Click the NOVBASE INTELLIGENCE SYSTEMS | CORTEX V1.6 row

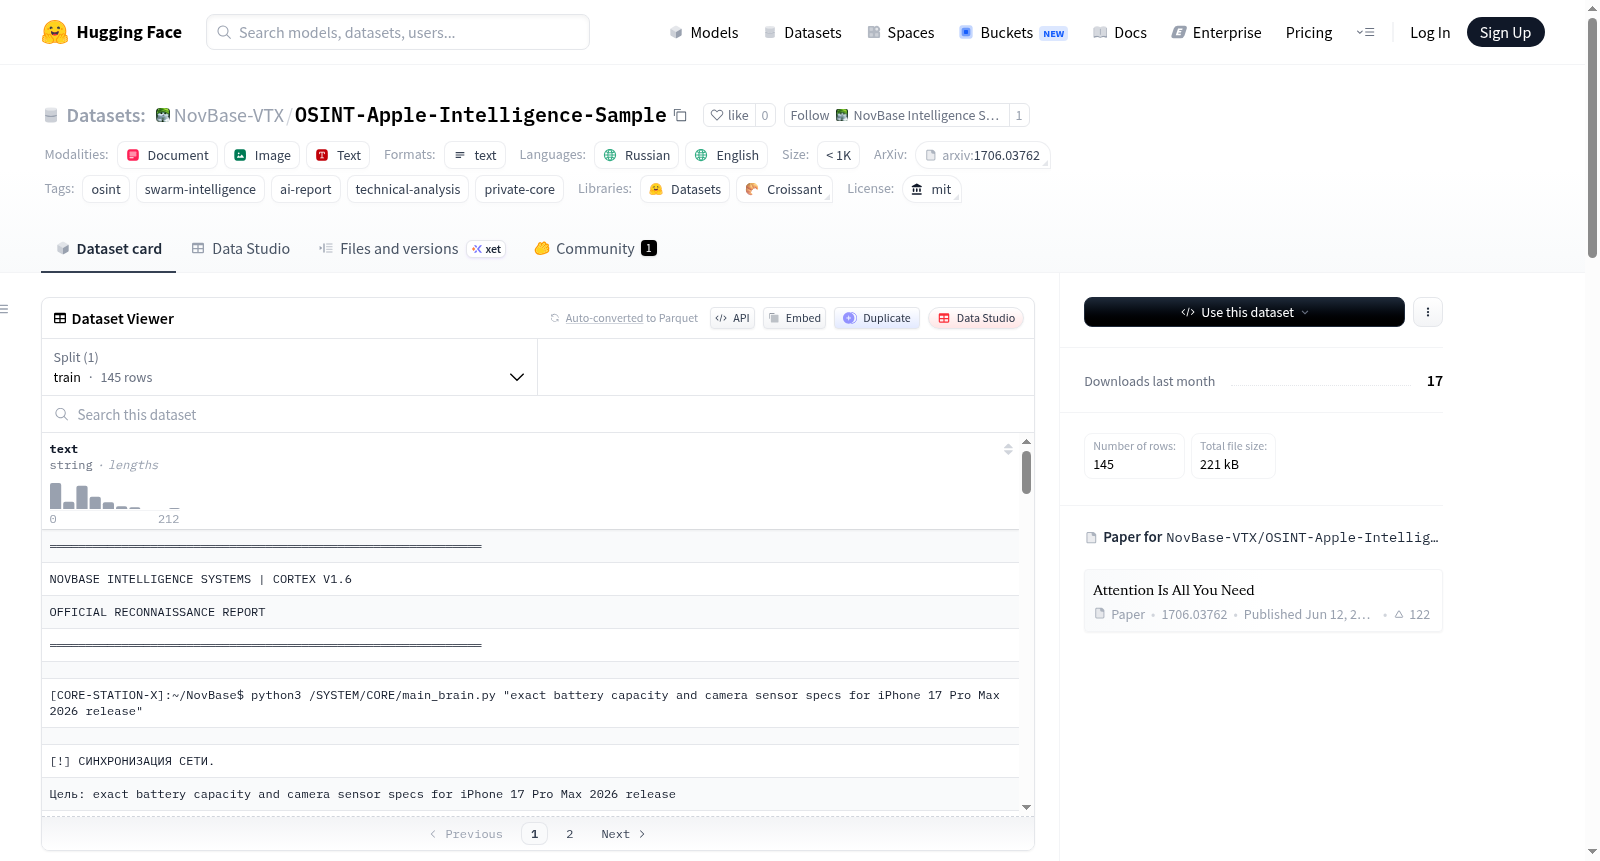point(530,579)
